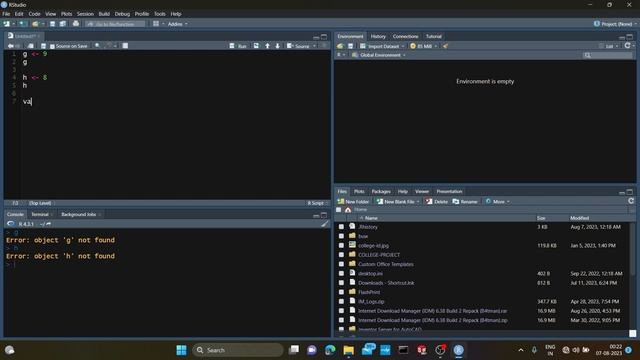This screenshot has height=360, width=640.
Task: Click the Open File folder icon in main toolbar
Action: click(x=35, y=24)
